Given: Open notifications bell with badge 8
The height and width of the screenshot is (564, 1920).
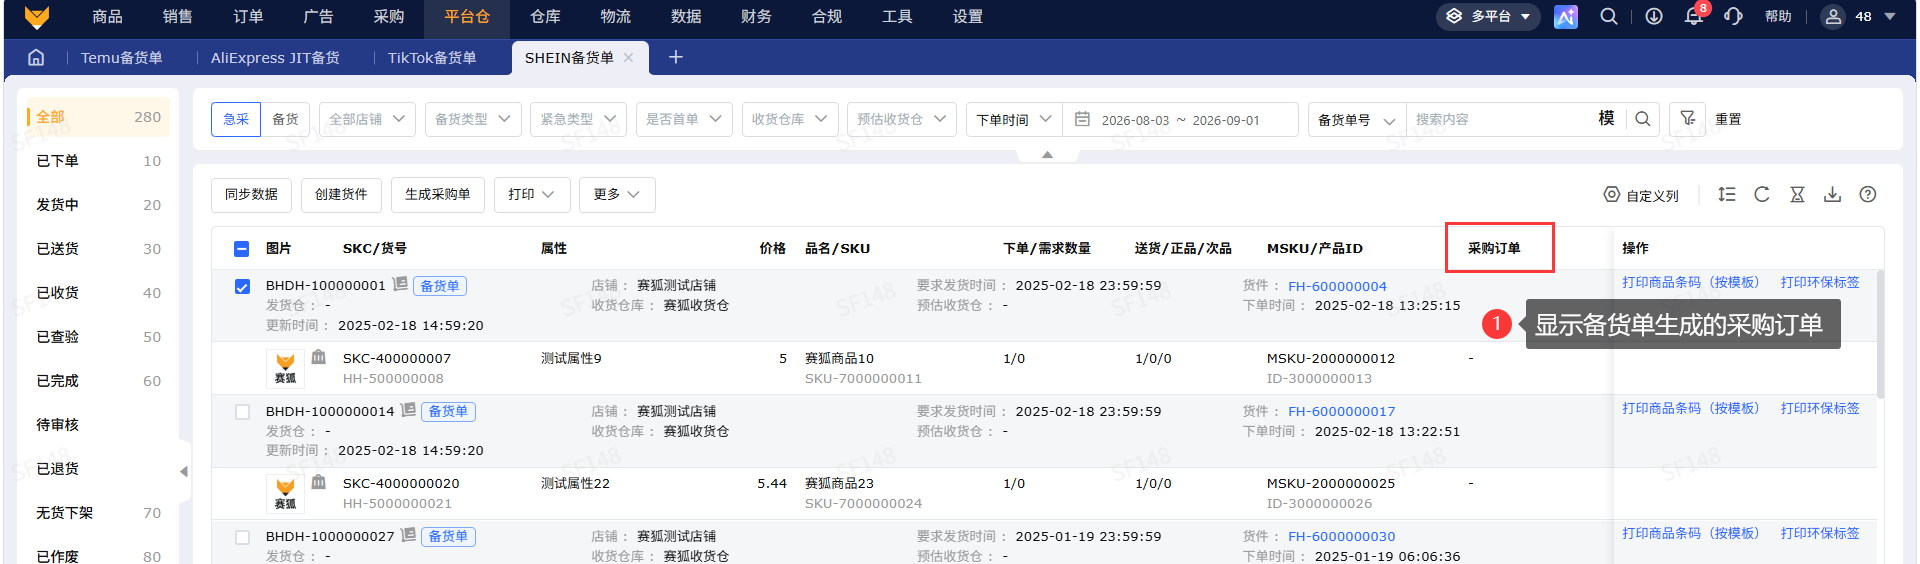Looking at the screenshot, I should click(x=1694, y=17).
